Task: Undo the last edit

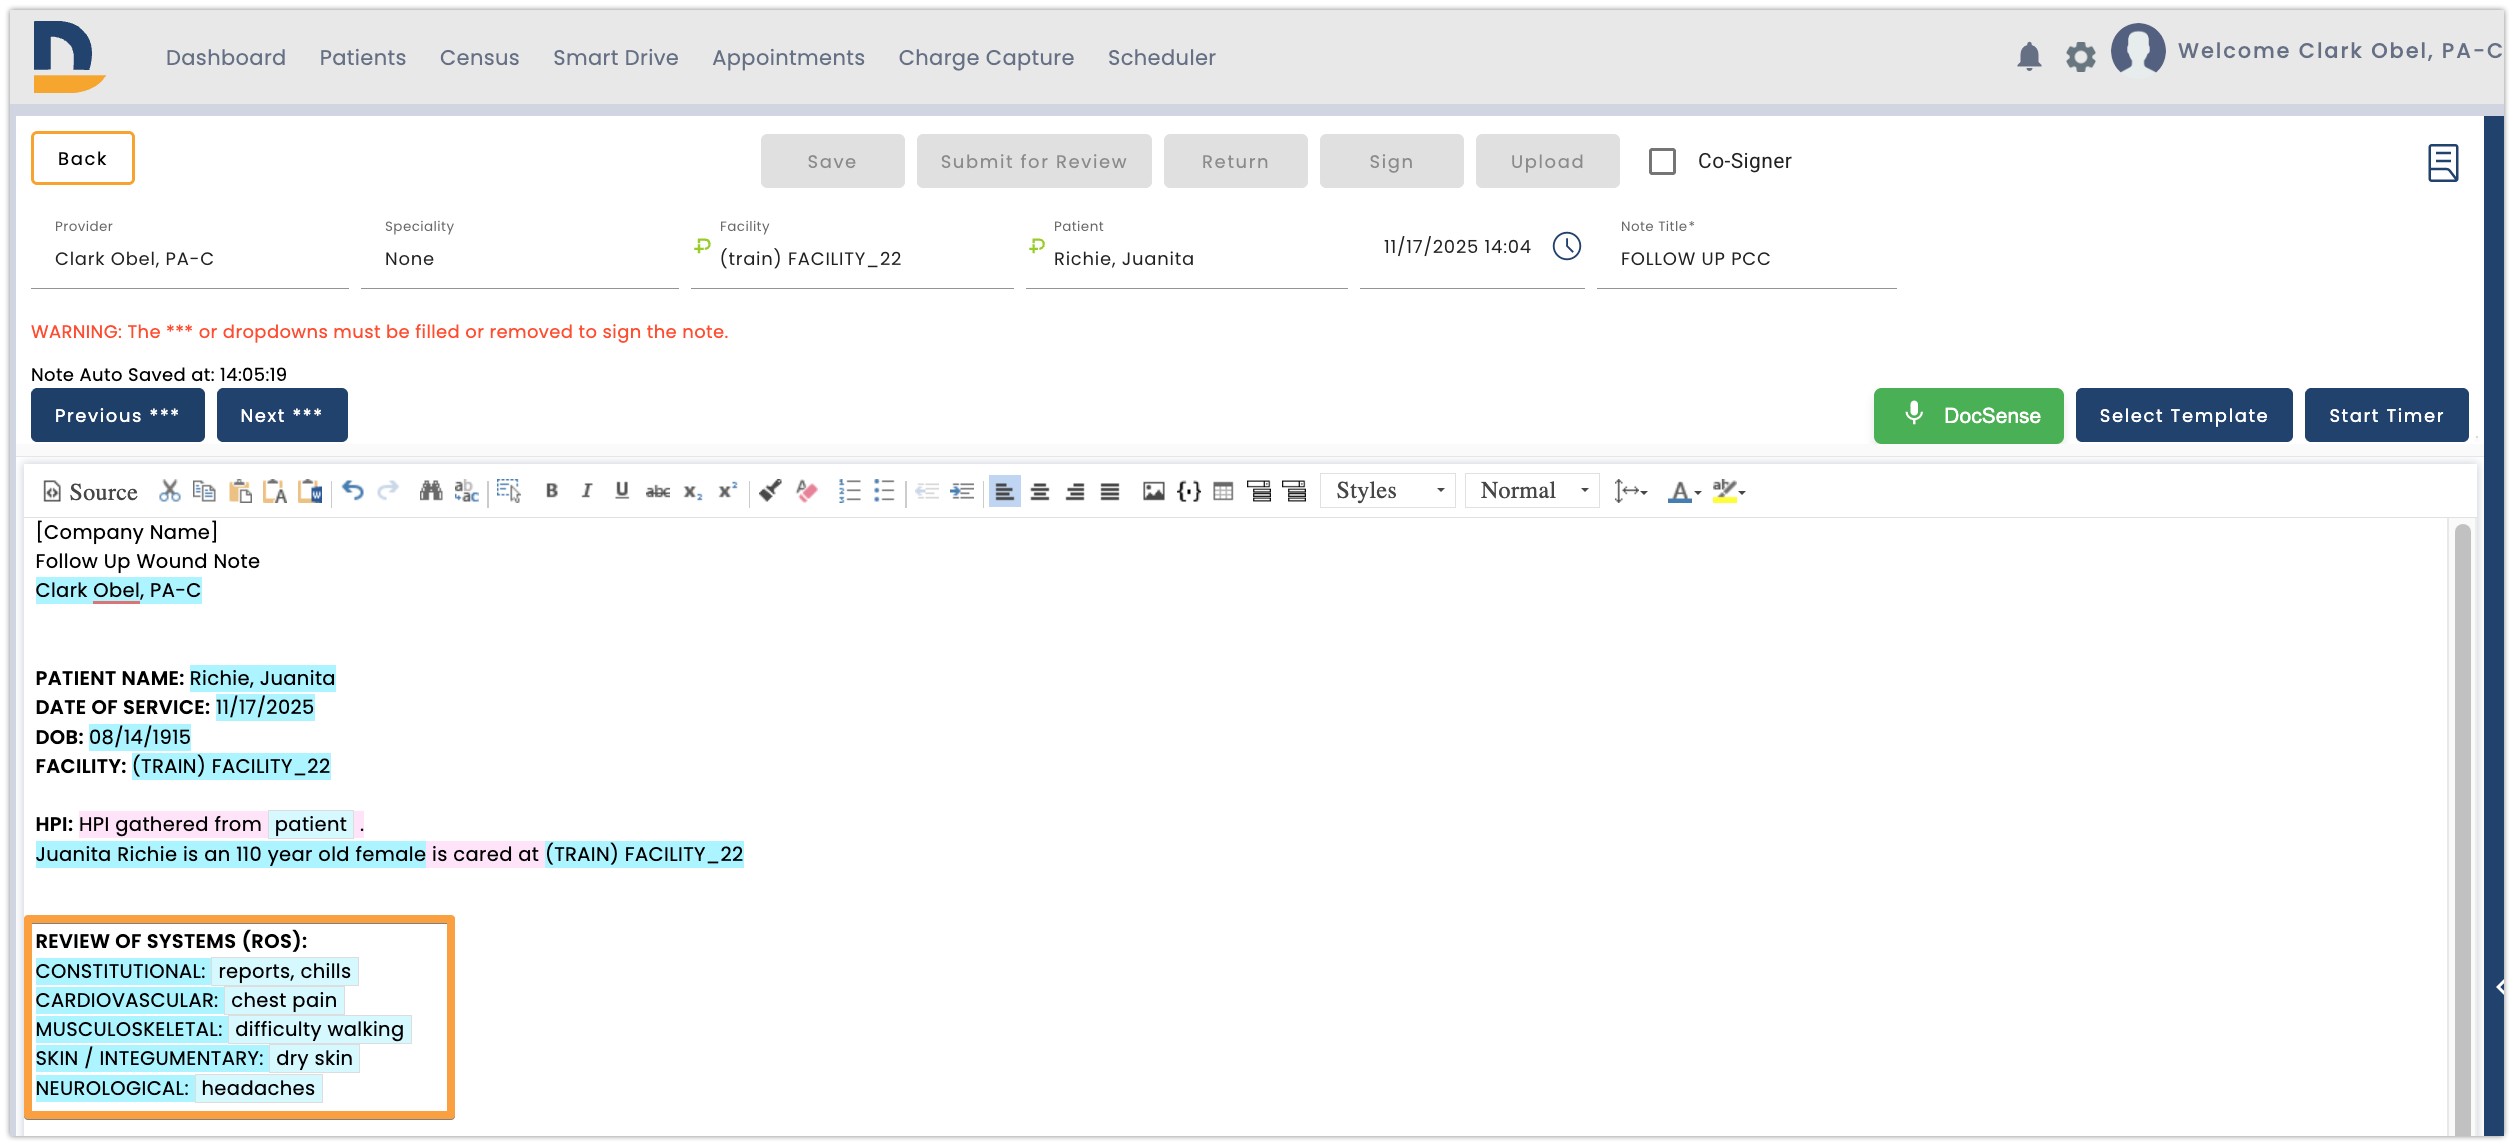Action: click(353, 491)
